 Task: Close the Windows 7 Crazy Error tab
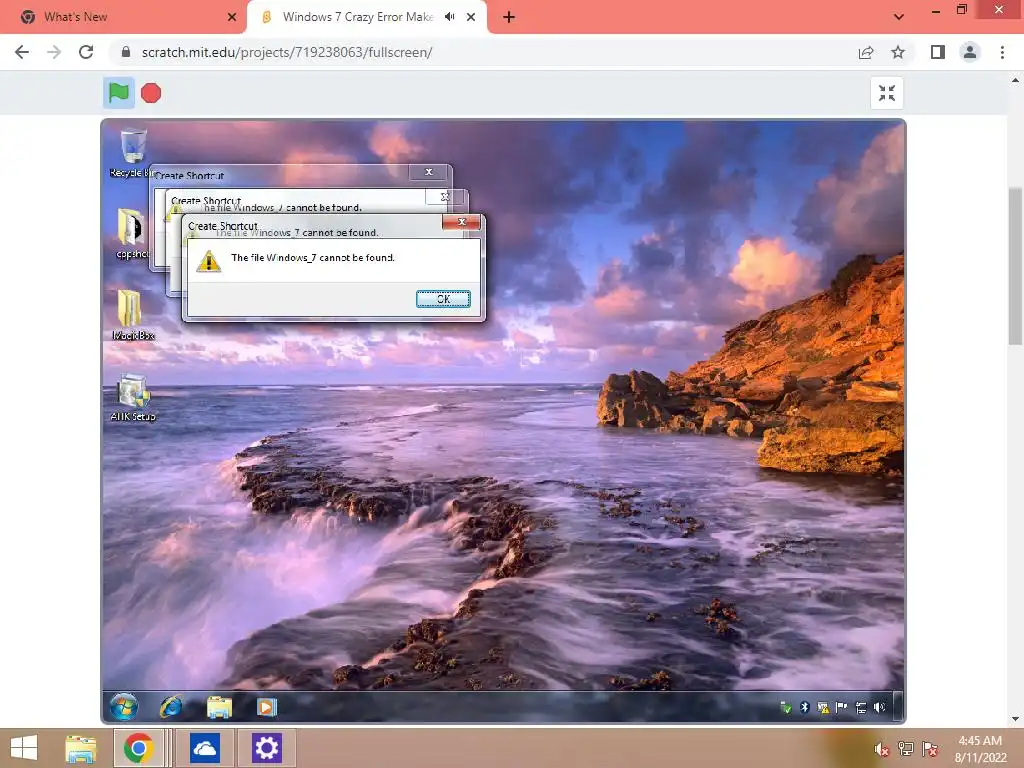(471, 17)
